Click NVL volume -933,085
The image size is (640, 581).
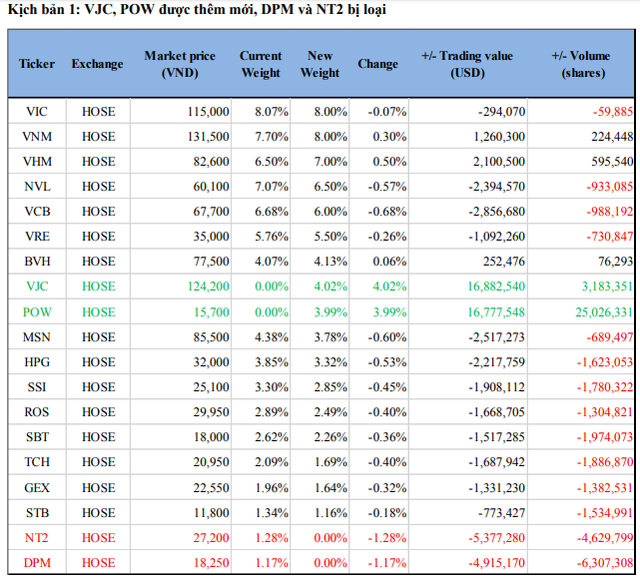click(x=610, y=187)
